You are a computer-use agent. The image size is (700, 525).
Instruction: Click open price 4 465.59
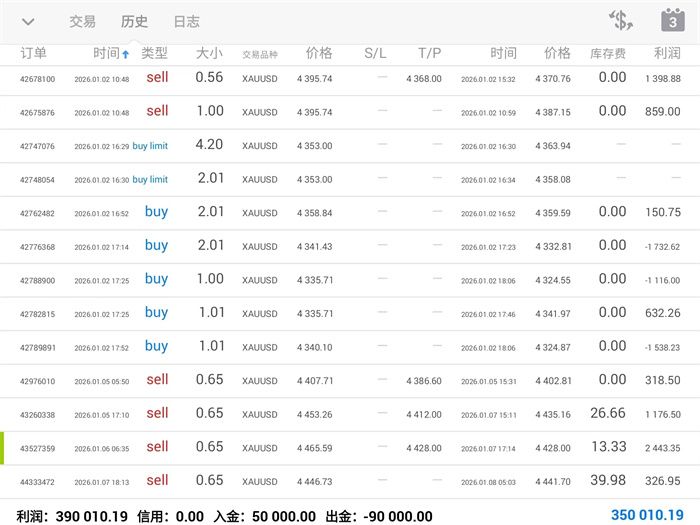pos(315,448)
